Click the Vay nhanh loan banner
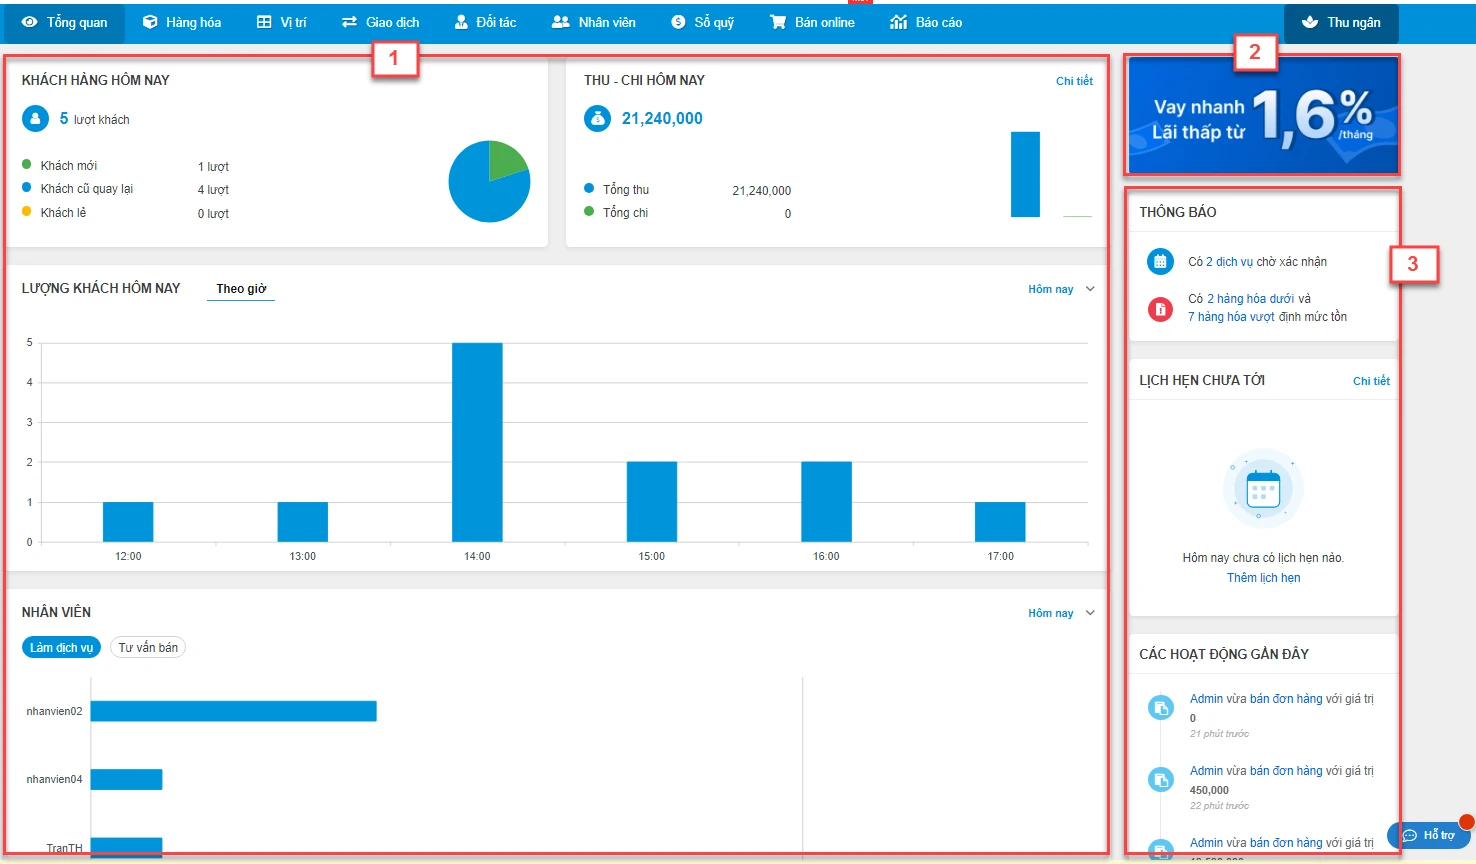Screen dimensions: 1476x864 coord(1263,115)
